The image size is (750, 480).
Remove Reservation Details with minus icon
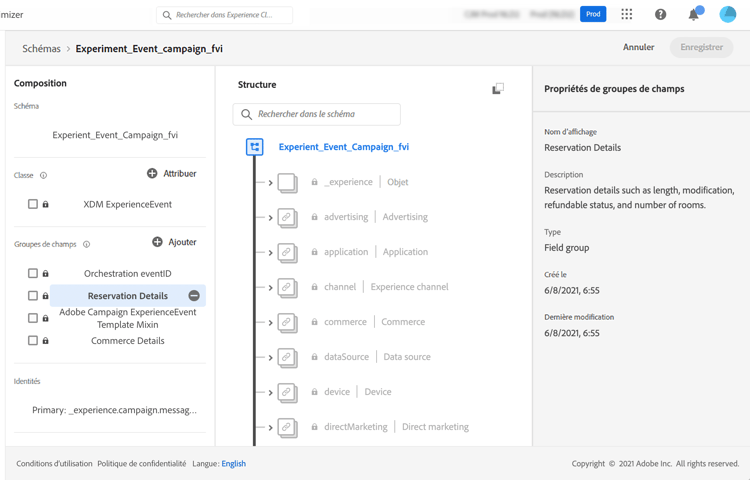click(194, 296)
